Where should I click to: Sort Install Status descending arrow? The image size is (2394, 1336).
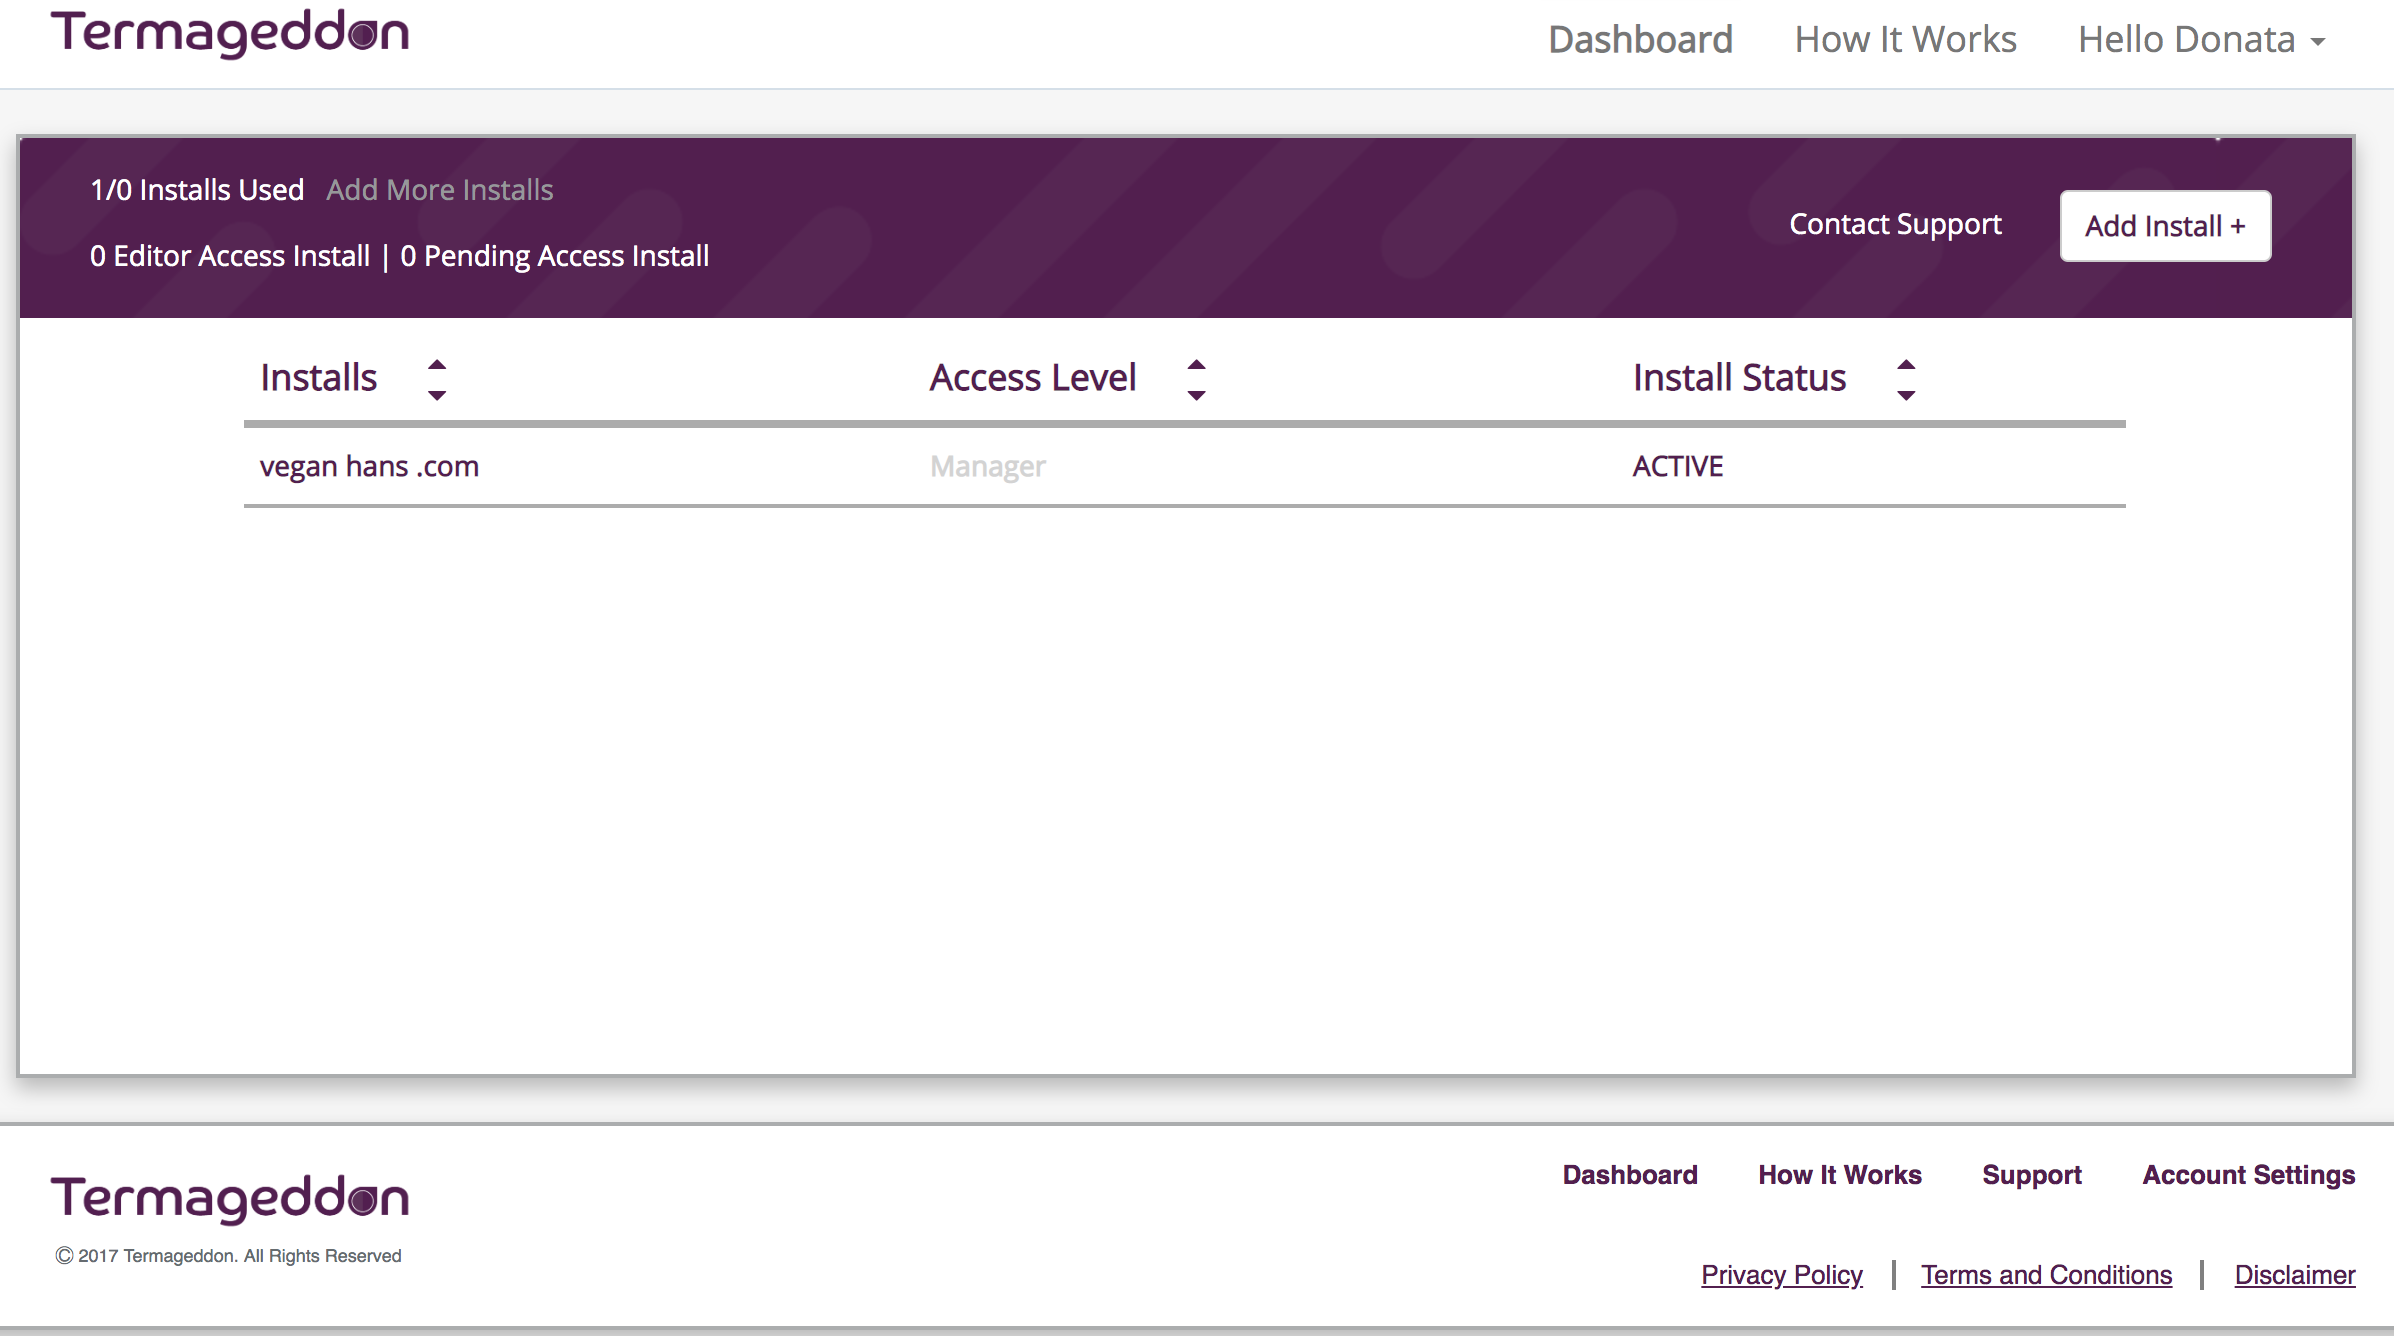point(1906,396)
